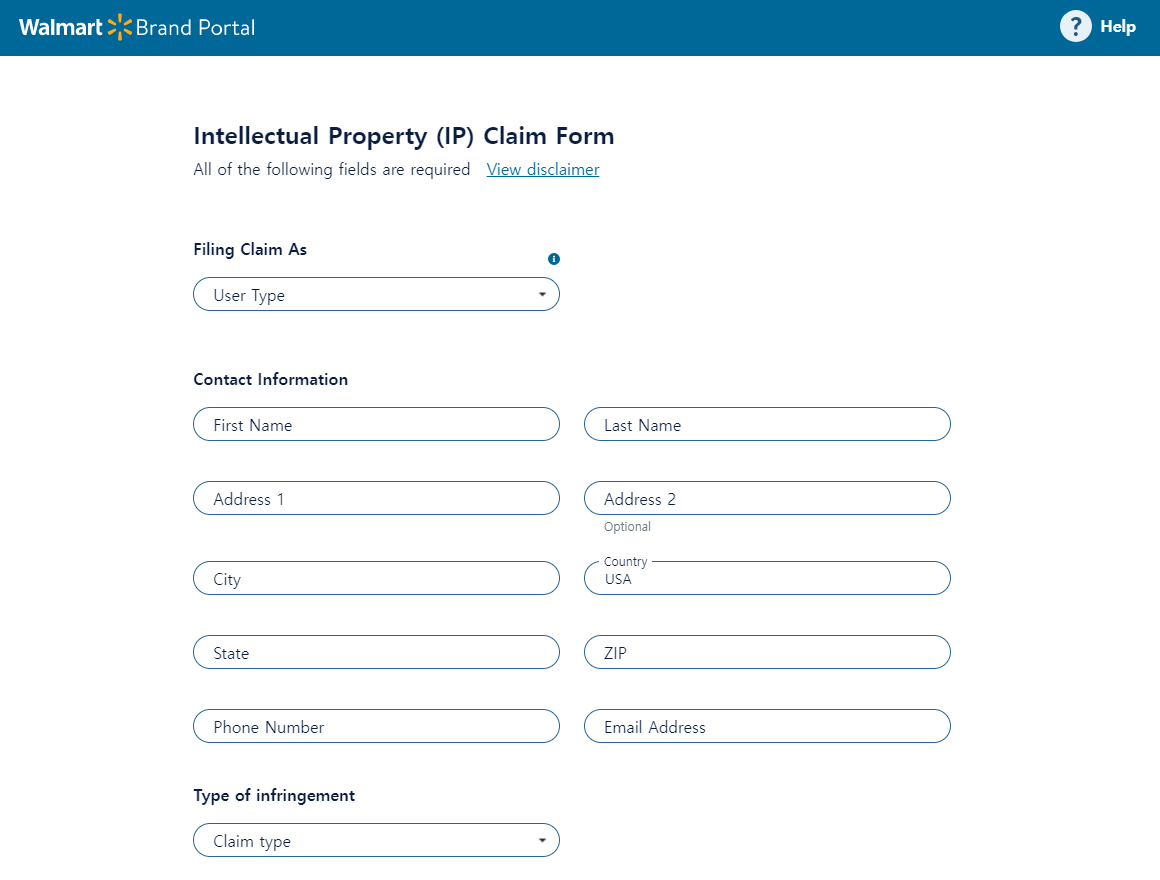Viewport: 1160px width, 880px height.
Task: Click the info icon above User Type
Action: (x=553, y=259)
